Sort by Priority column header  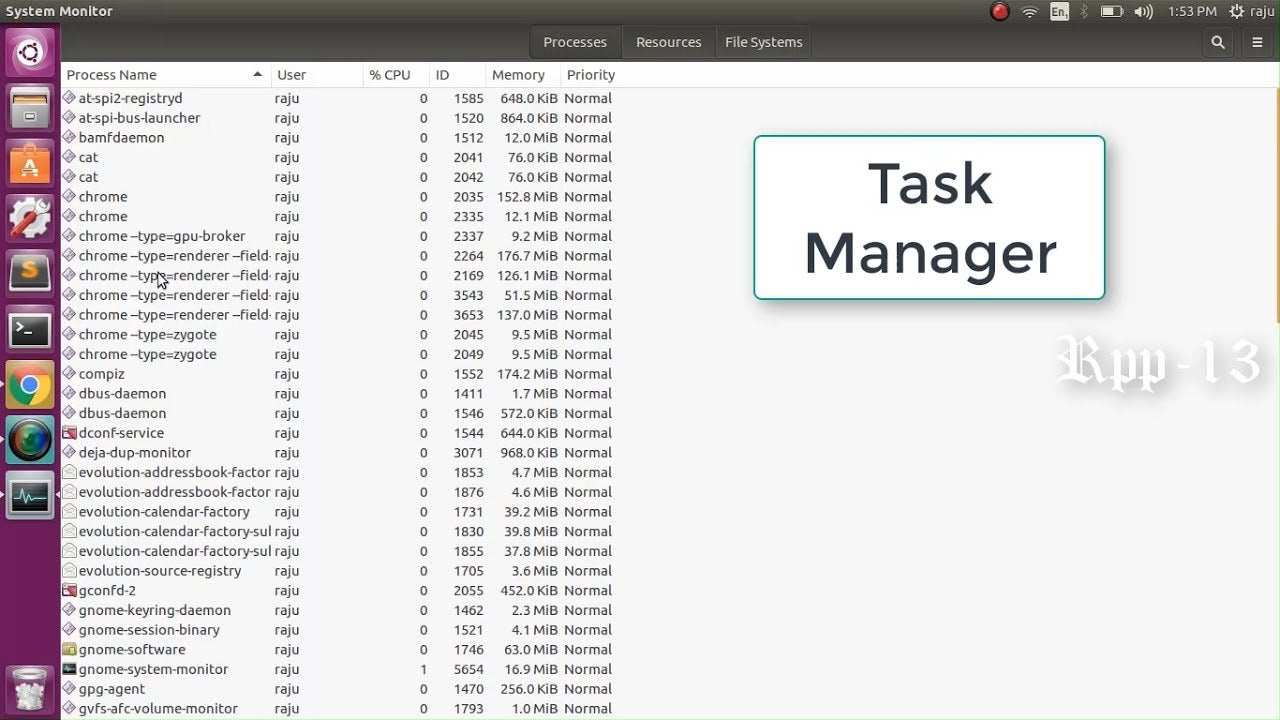(x=591, y=75)
